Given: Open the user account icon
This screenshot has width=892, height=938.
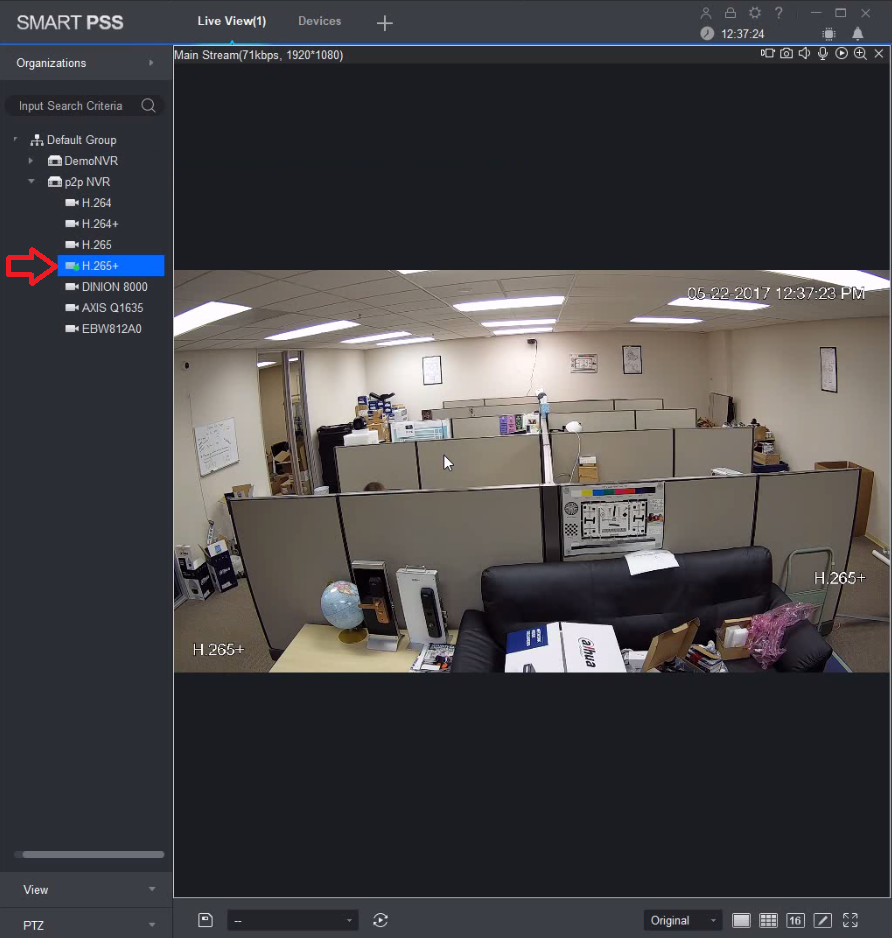Looking at the screenshot, I should 706,13.
